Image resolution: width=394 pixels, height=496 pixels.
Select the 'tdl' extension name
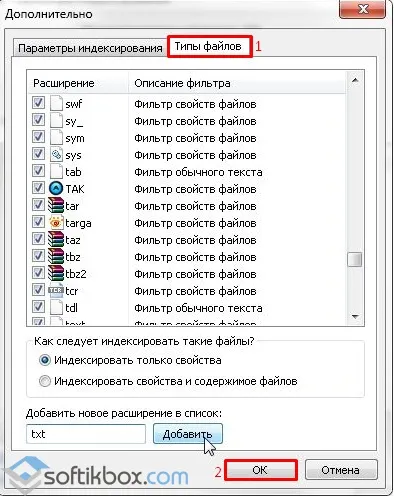coord(71,308)
